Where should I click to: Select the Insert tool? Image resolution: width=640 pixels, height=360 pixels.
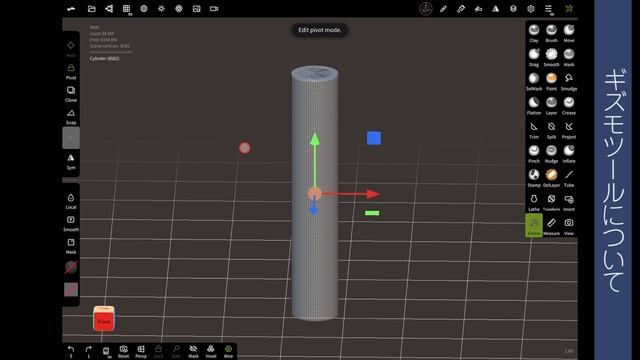pos(569,202)
